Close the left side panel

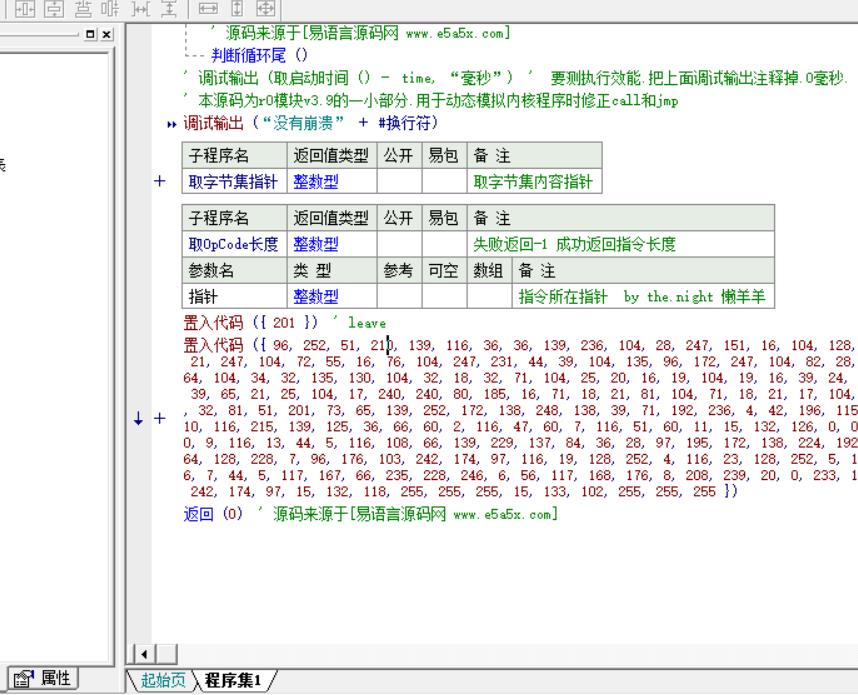(x=108, y=34)
